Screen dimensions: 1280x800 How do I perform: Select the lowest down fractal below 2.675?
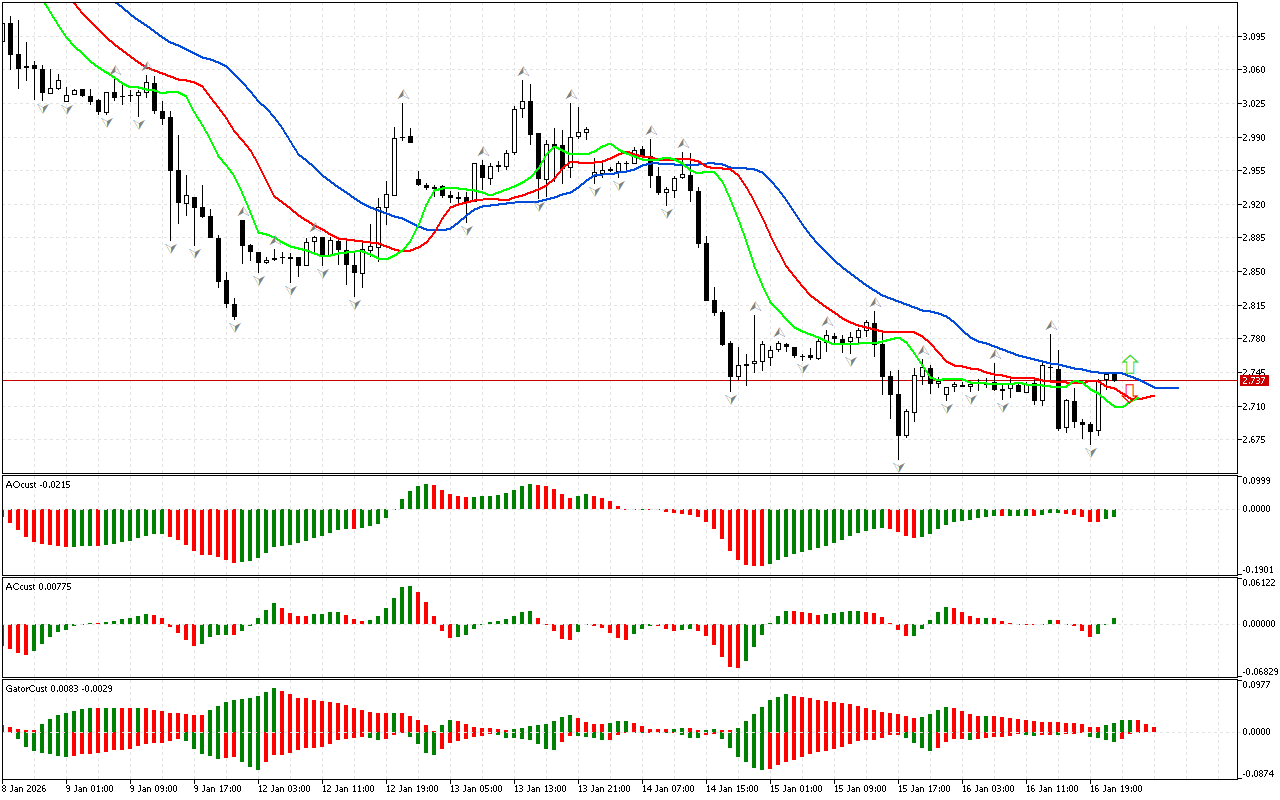pyautogui.click(x=899, y=467)
